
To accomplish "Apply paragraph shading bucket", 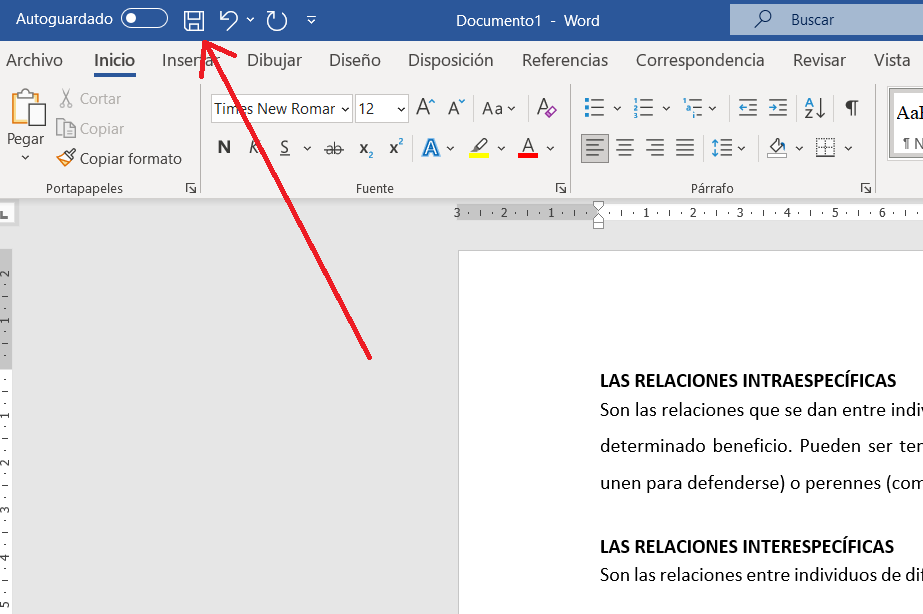I will point(777,148).
